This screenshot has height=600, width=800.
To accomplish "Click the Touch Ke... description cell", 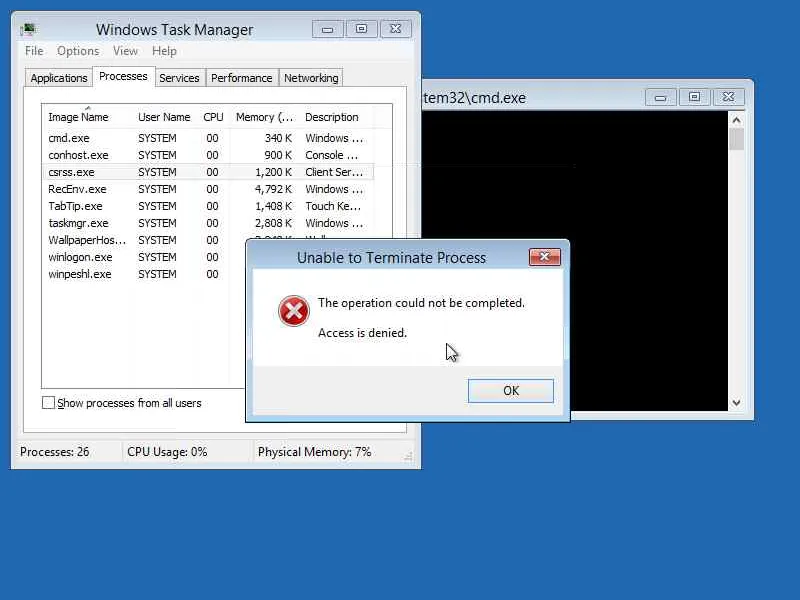I will (333, 206).
